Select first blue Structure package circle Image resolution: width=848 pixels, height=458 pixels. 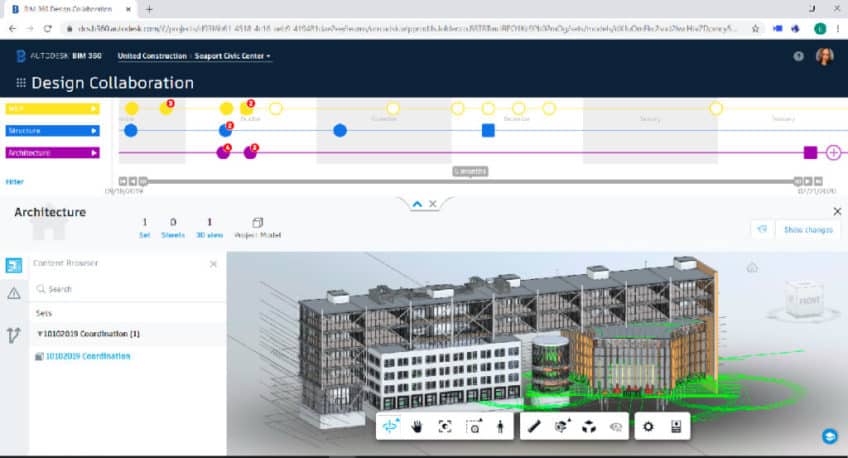pyautogui.click(x=130, y=130)
